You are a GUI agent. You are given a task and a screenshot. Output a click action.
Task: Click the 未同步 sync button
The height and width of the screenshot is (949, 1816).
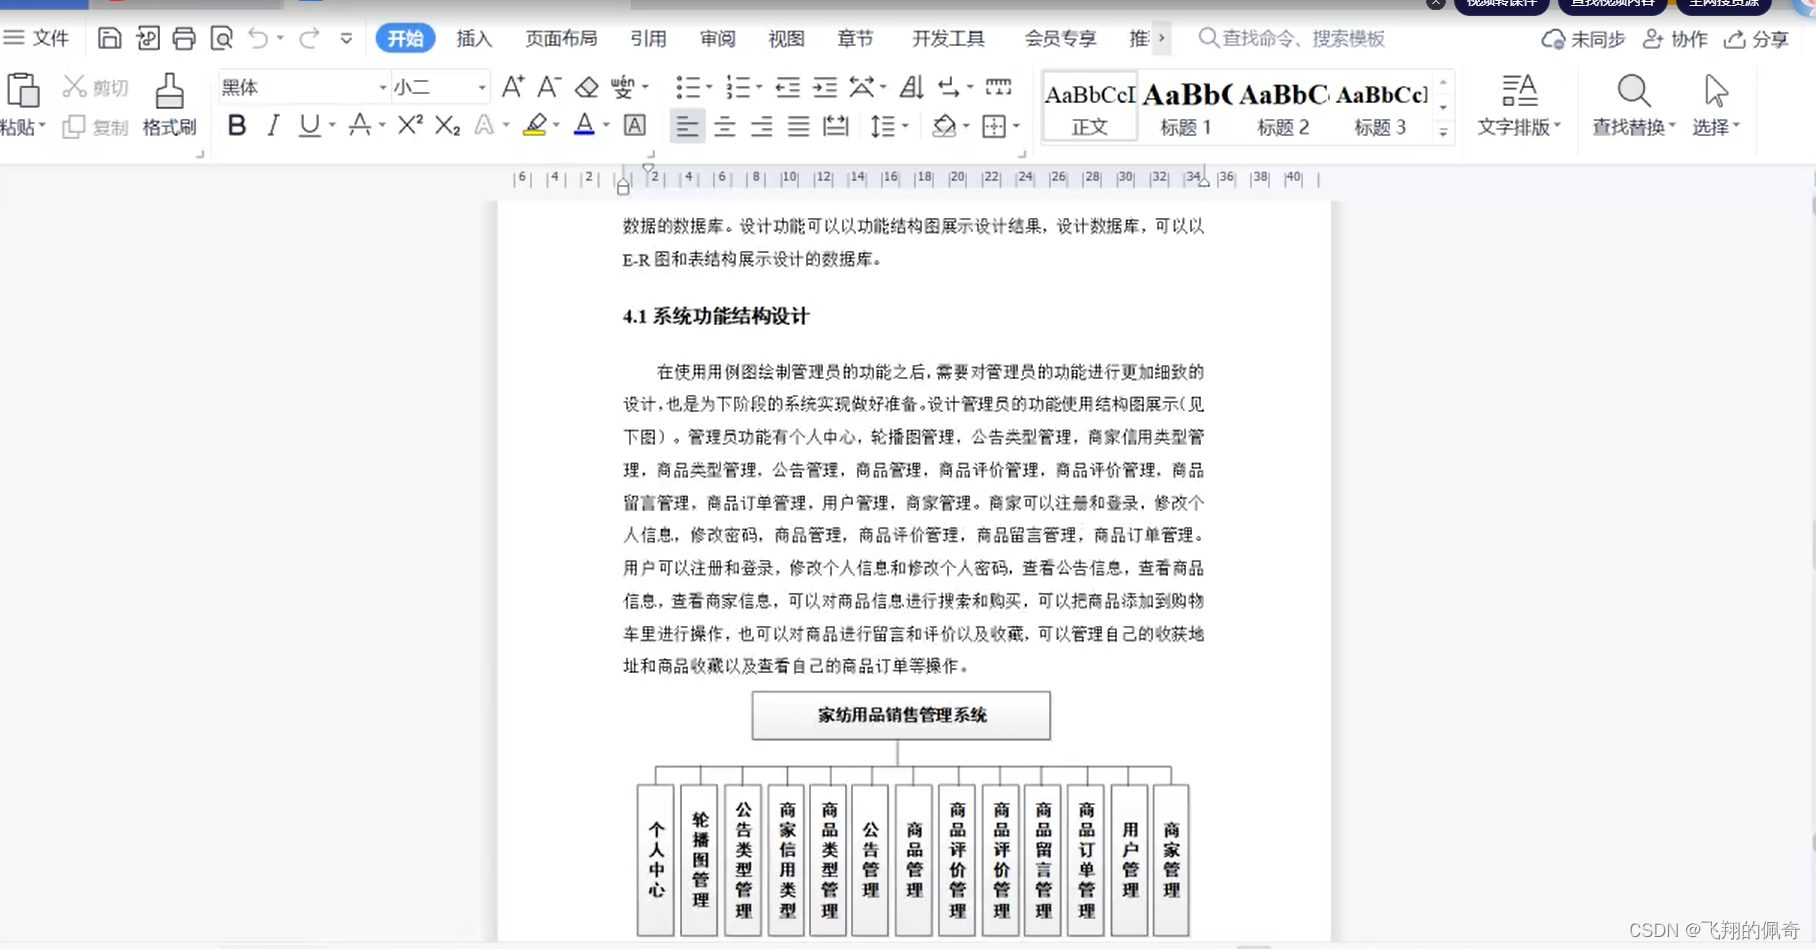point(1583,39)
